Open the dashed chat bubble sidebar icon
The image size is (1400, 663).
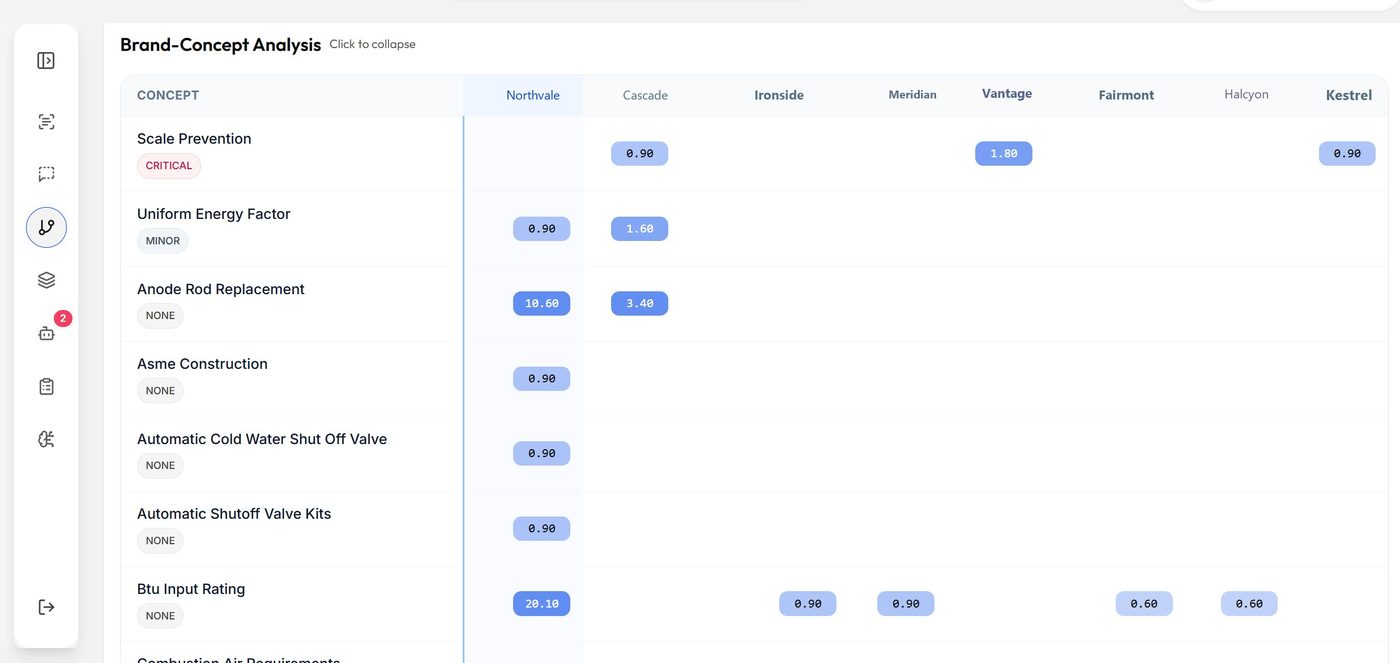(x=46, y=174)
